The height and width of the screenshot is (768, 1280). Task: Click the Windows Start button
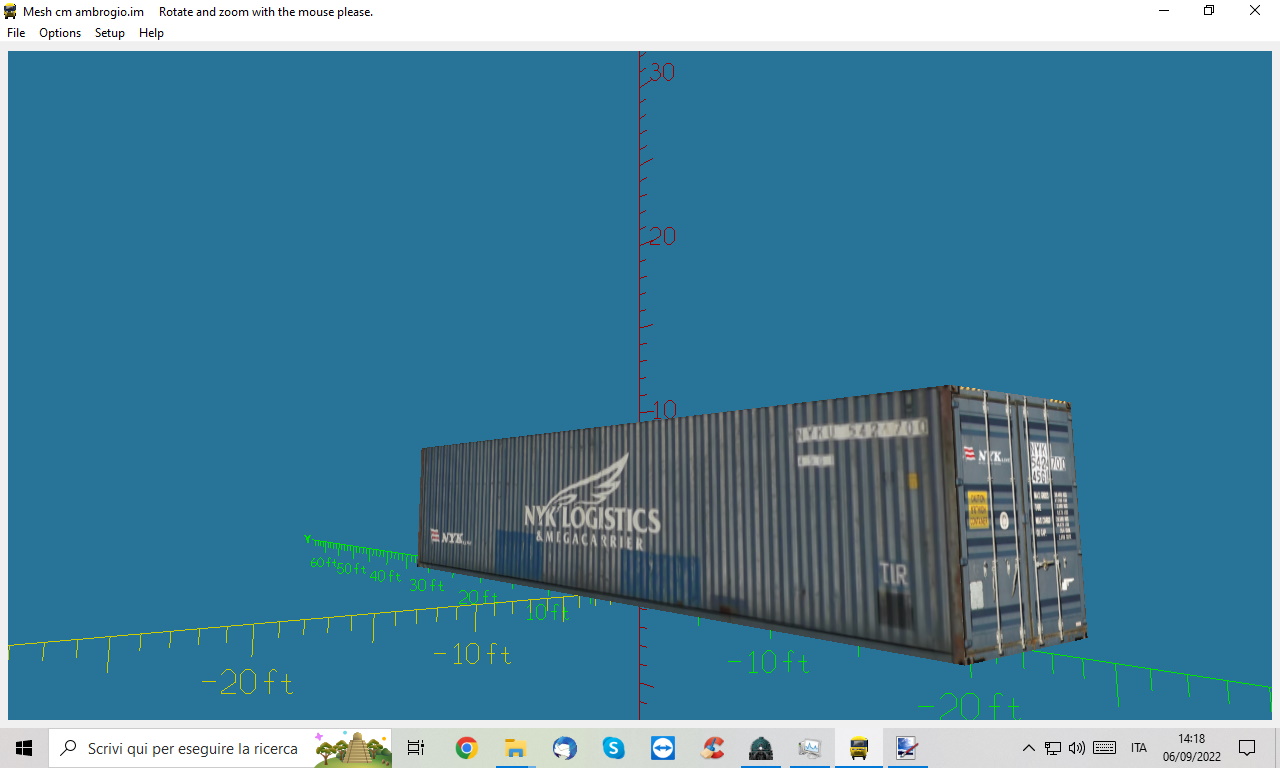[24, 748]
